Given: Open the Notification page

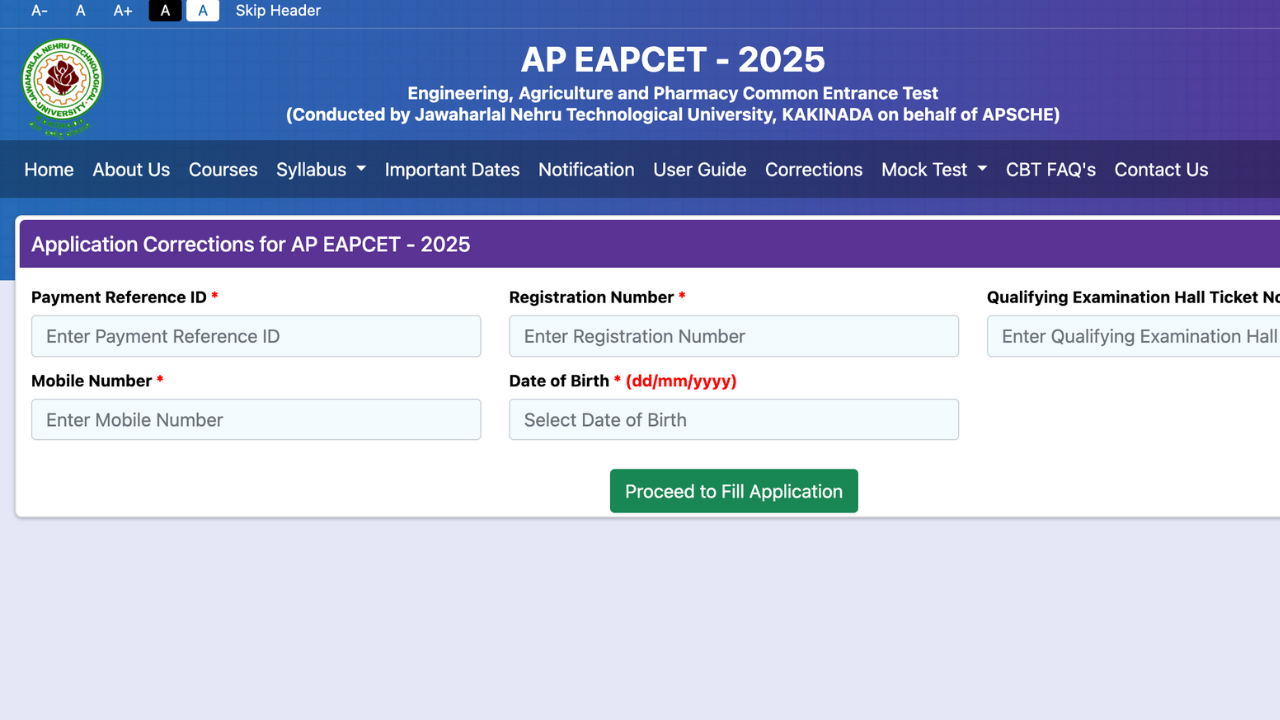Looking at the screenshot, I should click(586, 170).
